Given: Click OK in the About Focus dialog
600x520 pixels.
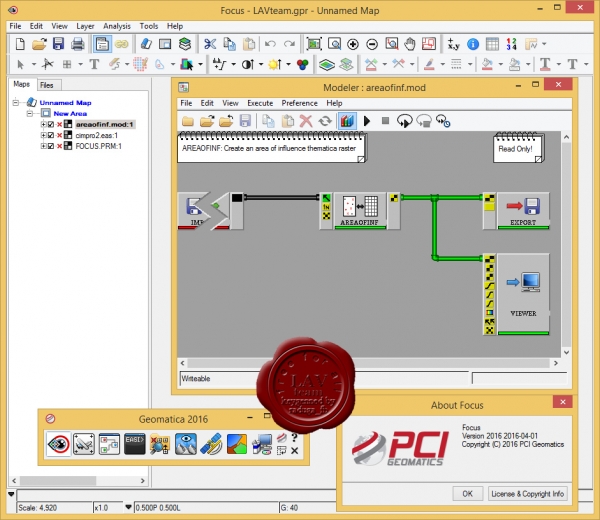Looking at the screenshot, I should click(467, 494).
